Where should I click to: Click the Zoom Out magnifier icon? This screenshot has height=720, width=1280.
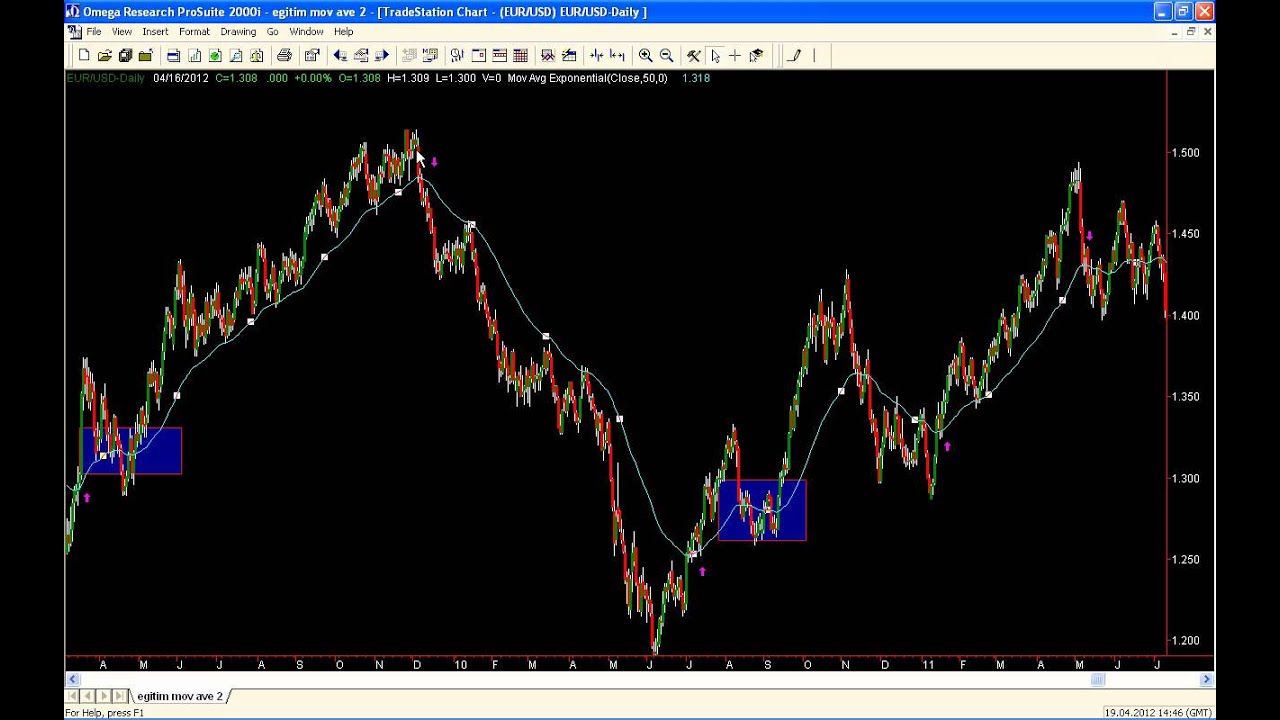click(666, 56)
